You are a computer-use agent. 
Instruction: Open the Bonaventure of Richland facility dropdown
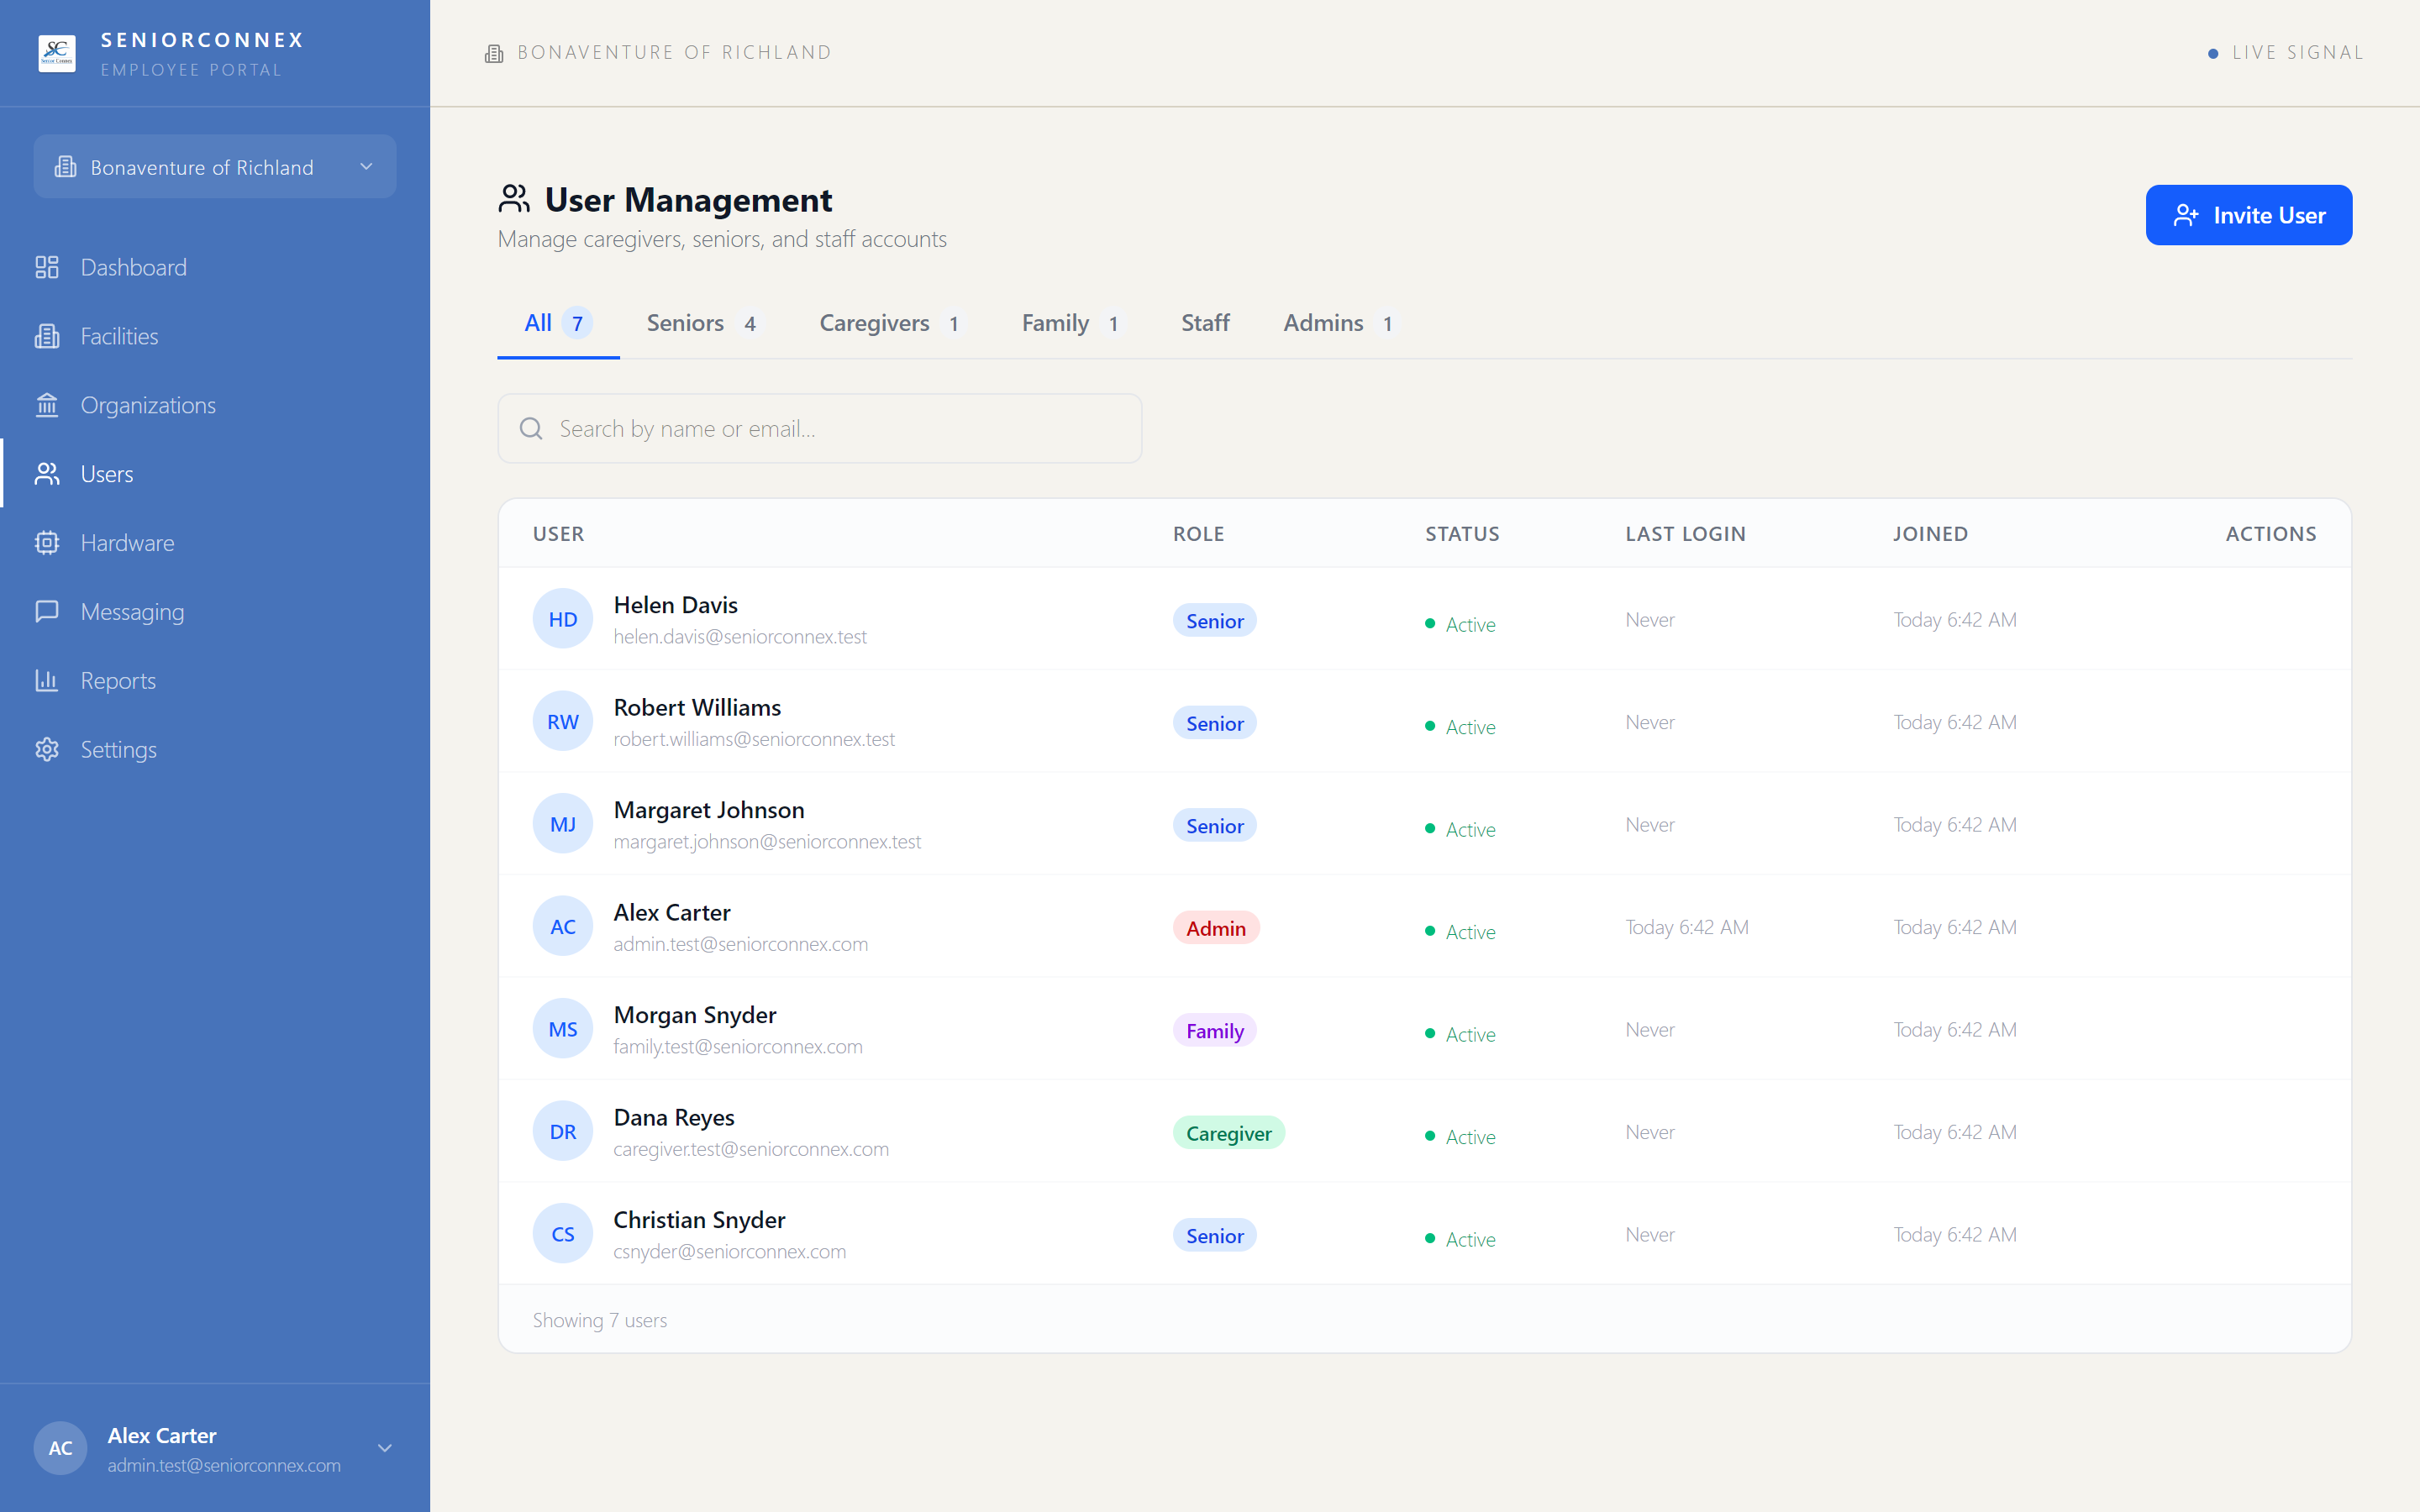(x=215, y=167)
